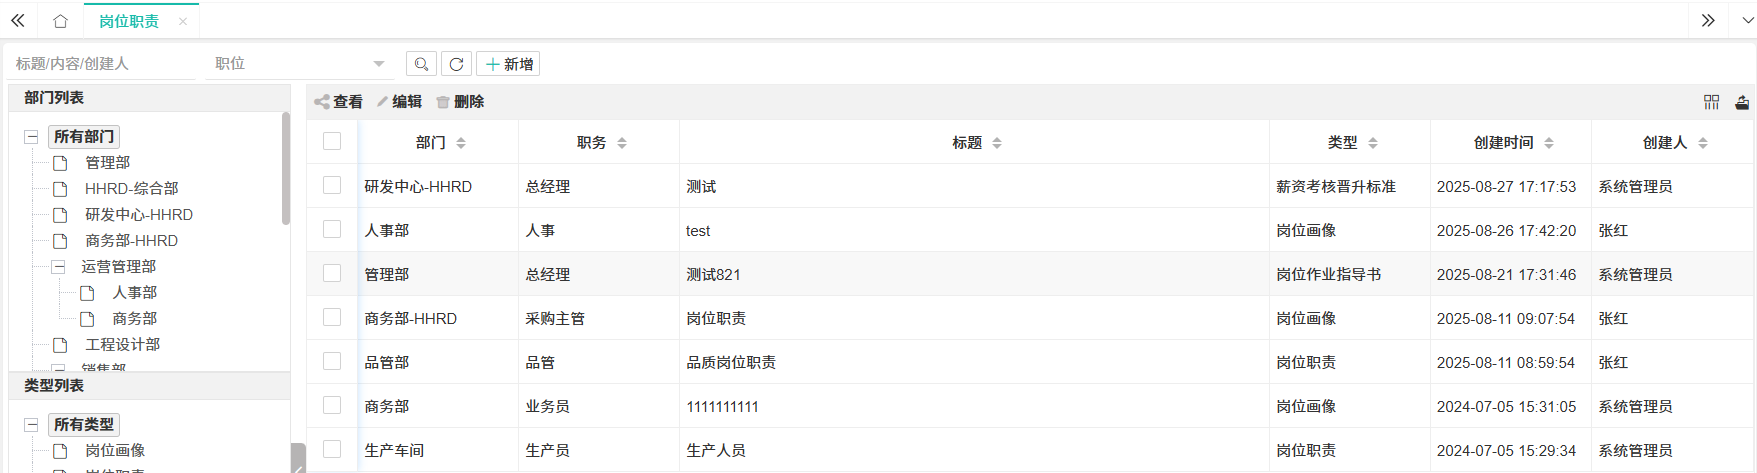Check the row for 研发中心-HHRD 总经理
The width and height of the screenshot is (1757, 473).
(332, 186)
